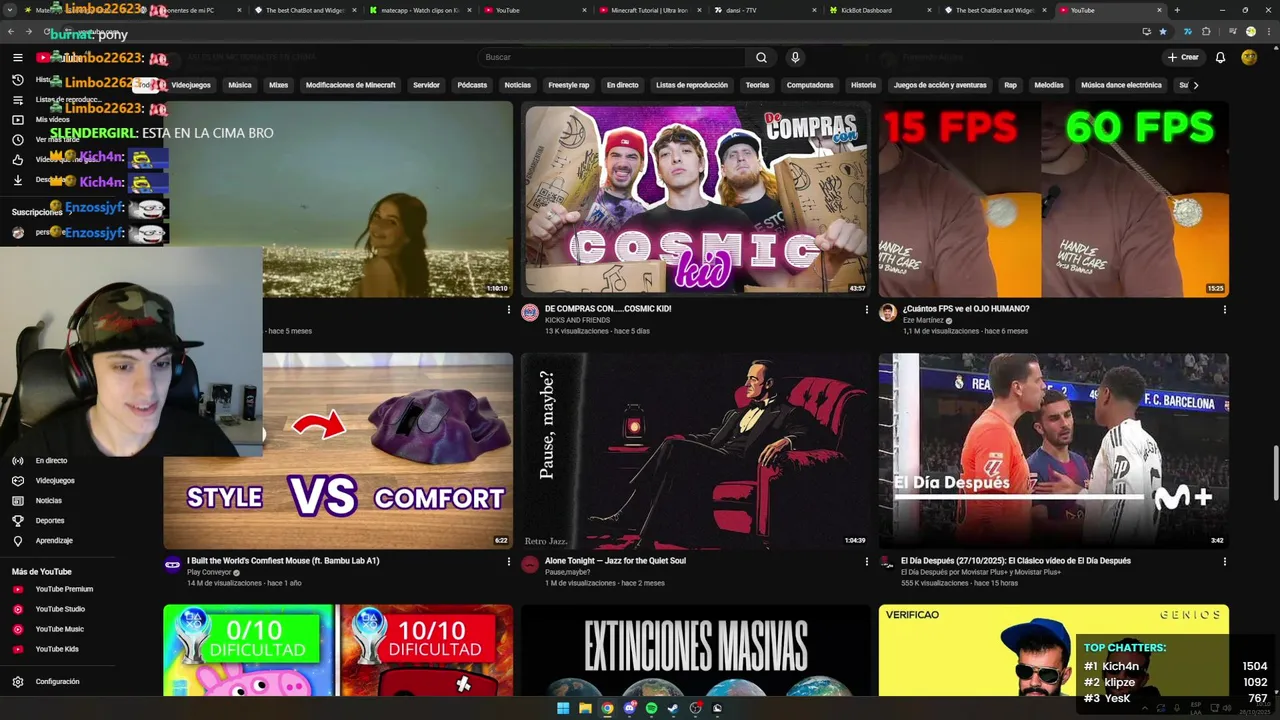Show more chips with right chevron arrow
This screenshot has height=720, width=1280.
tap(1195, 85)
